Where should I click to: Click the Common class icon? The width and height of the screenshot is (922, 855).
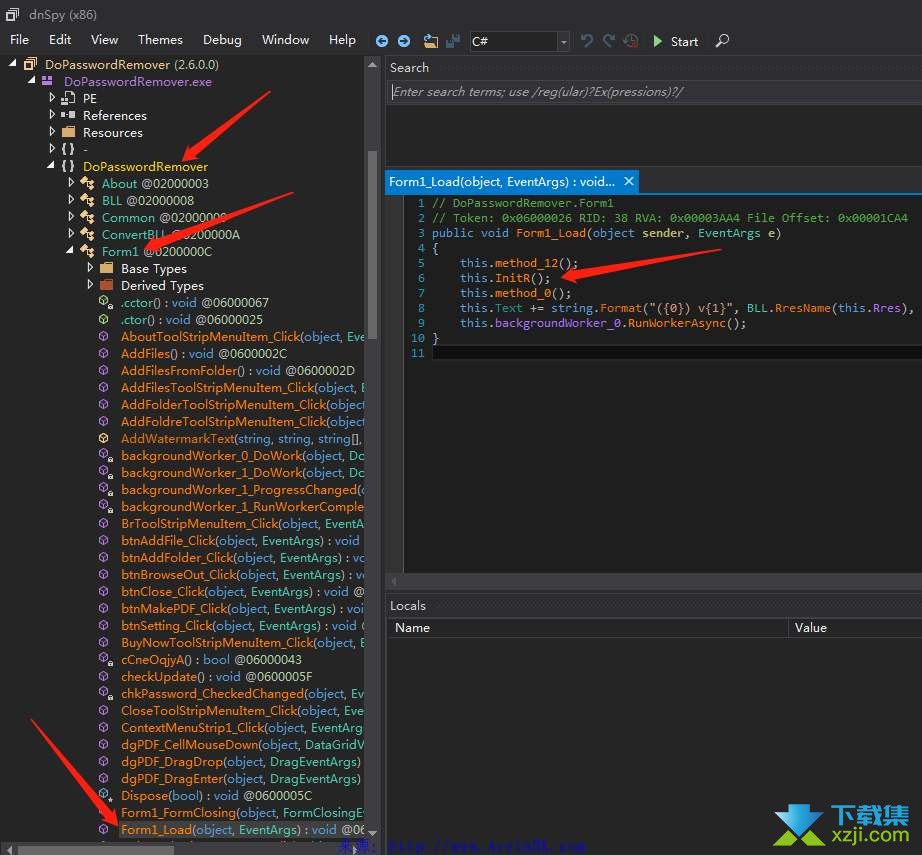(87, 218)
